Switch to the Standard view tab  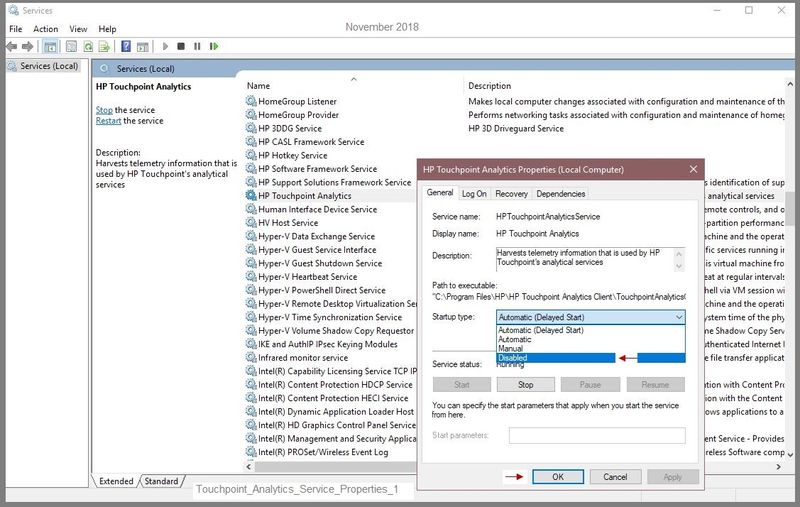pyautogui.click(x=161, y=481)
